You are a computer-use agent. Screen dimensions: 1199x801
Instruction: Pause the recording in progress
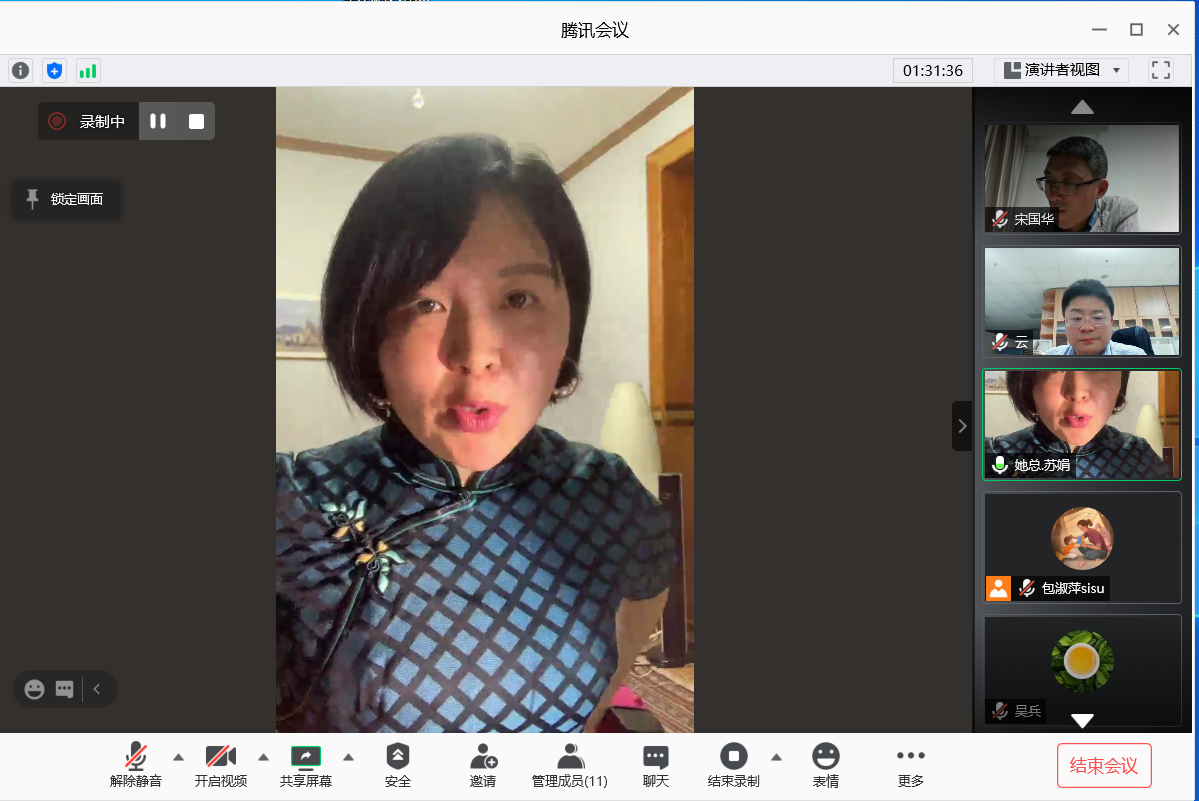point(158,121)
